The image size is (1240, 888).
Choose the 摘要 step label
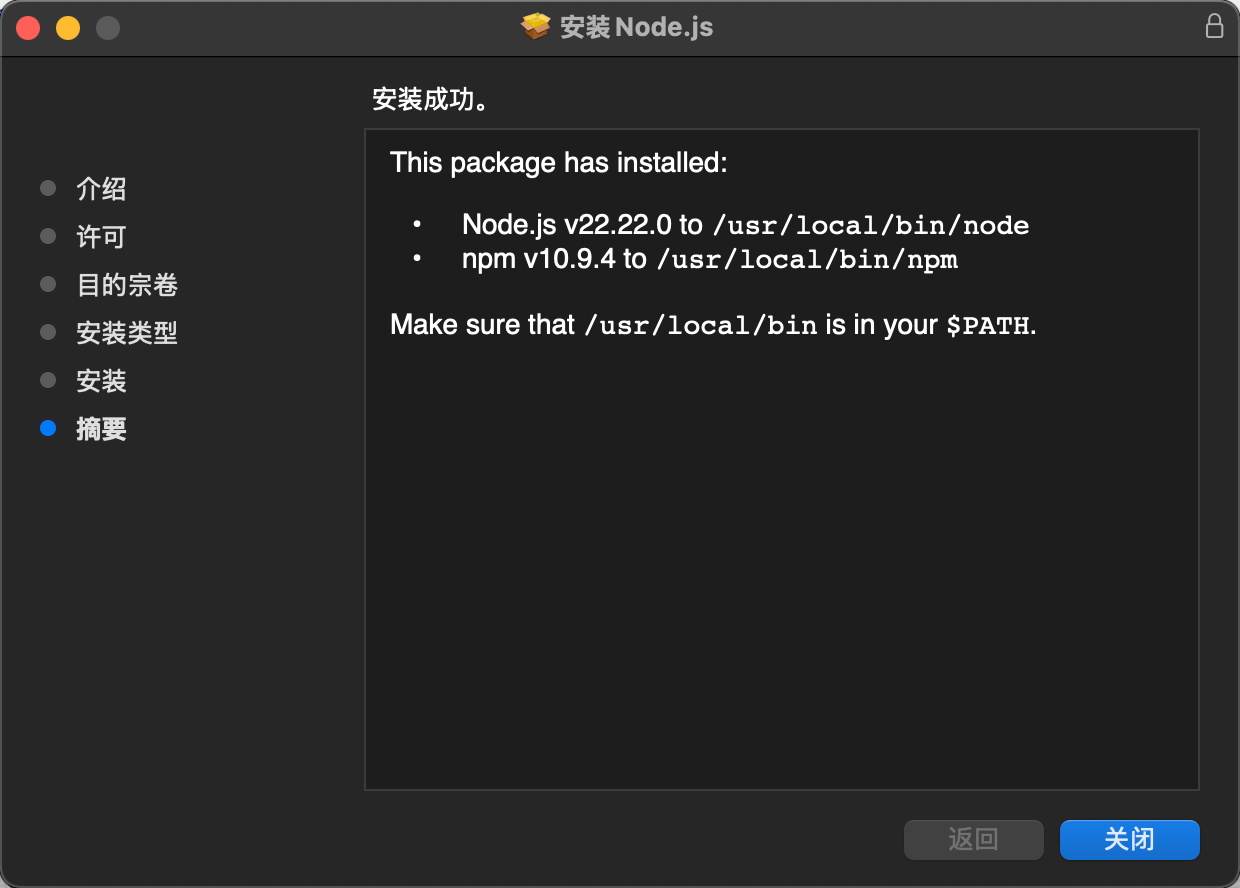(x=101, y=429)
